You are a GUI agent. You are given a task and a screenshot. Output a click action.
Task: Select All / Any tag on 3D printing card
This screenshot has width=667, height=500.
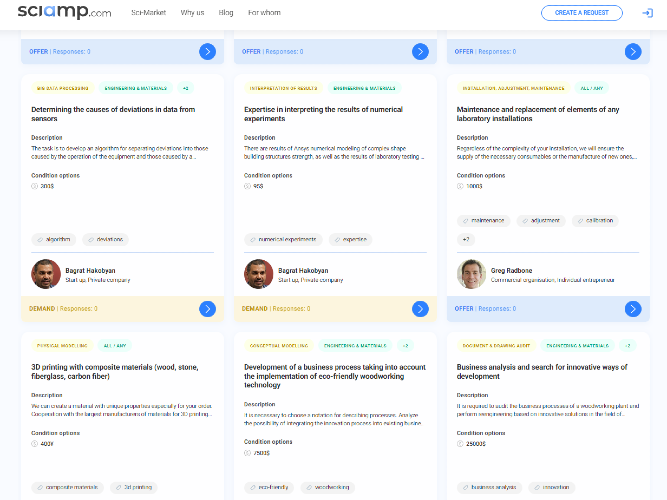coord(115,346)
